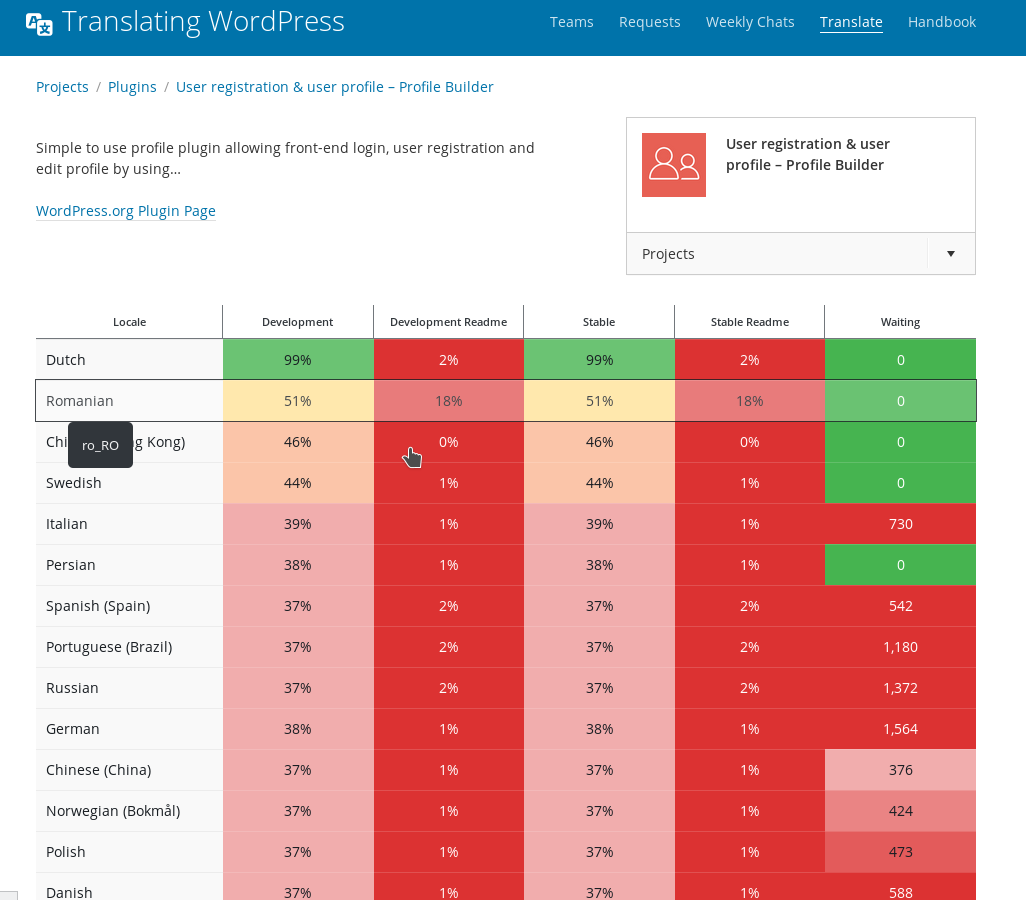Click German Development 38% cell
1026x900 pixels.
coord(298,729)
